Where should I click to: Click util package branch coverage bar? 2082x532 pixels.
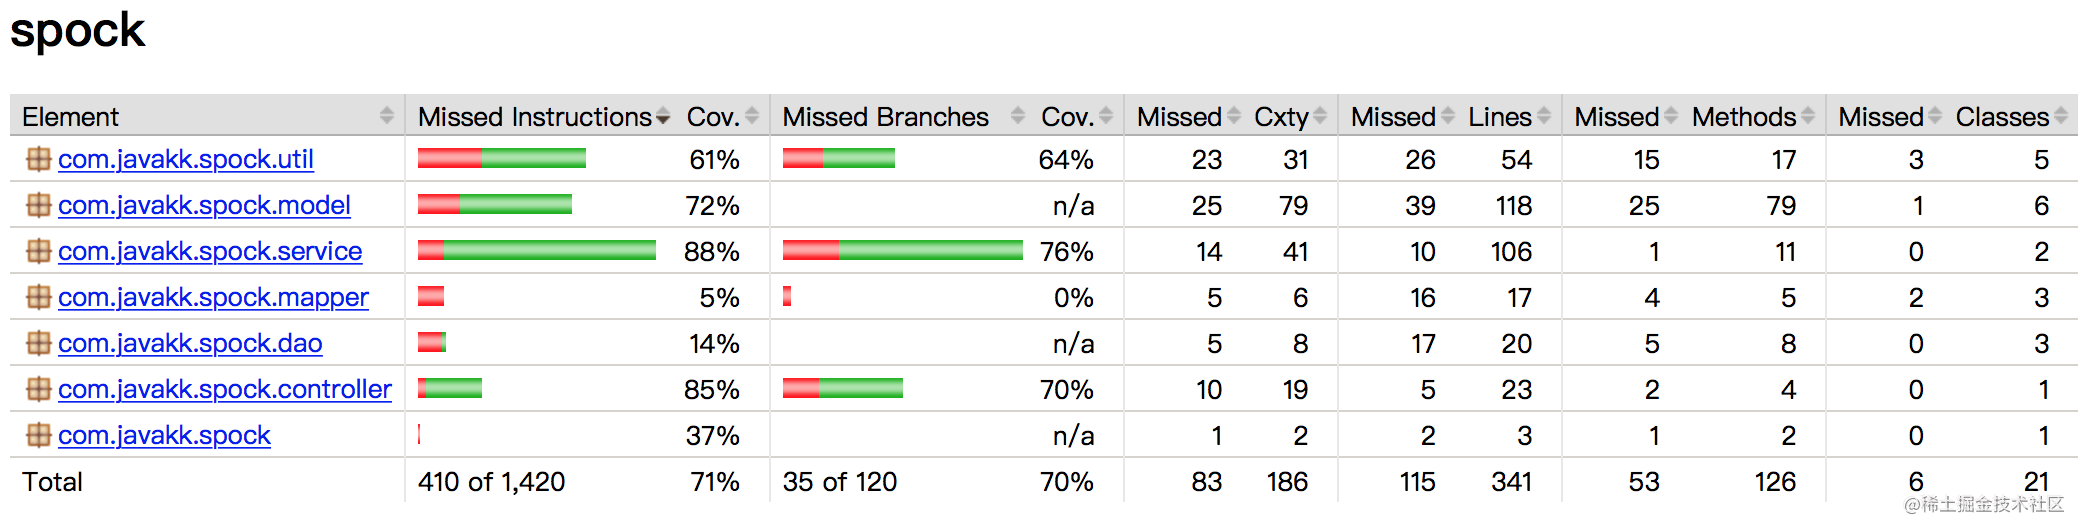tap(839, 158)
